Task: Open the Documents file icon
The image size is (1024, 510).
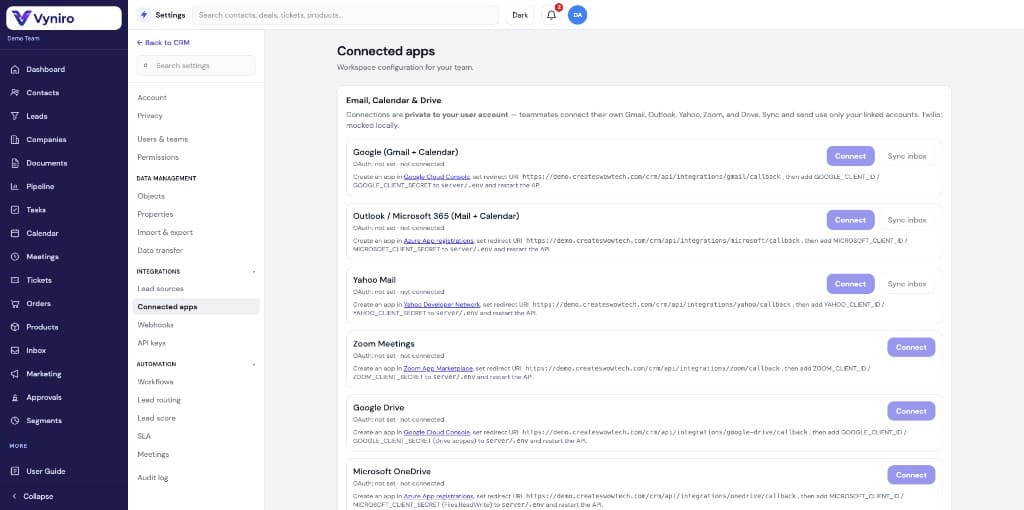Action: coord(15,163)
